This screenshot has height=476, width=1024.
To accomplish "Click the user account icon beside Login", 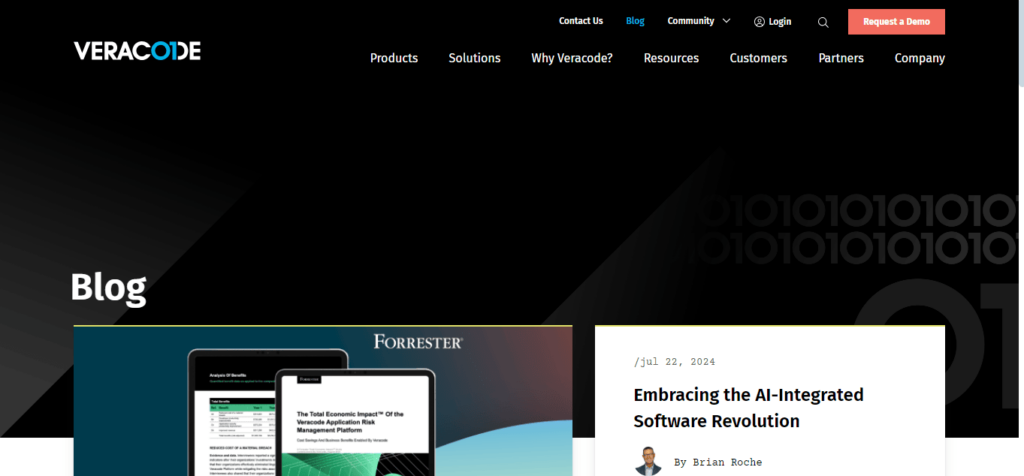I will 759,22.
